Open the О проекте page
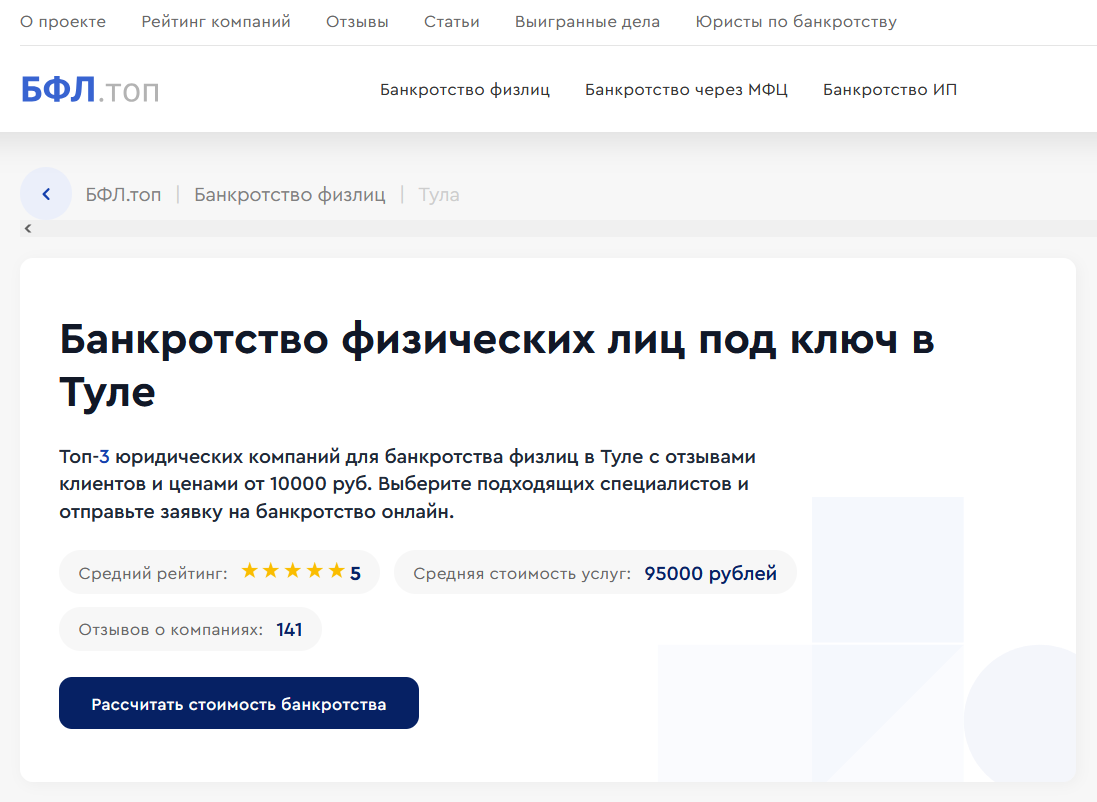The image size is (1097, 802). point(63,22)
